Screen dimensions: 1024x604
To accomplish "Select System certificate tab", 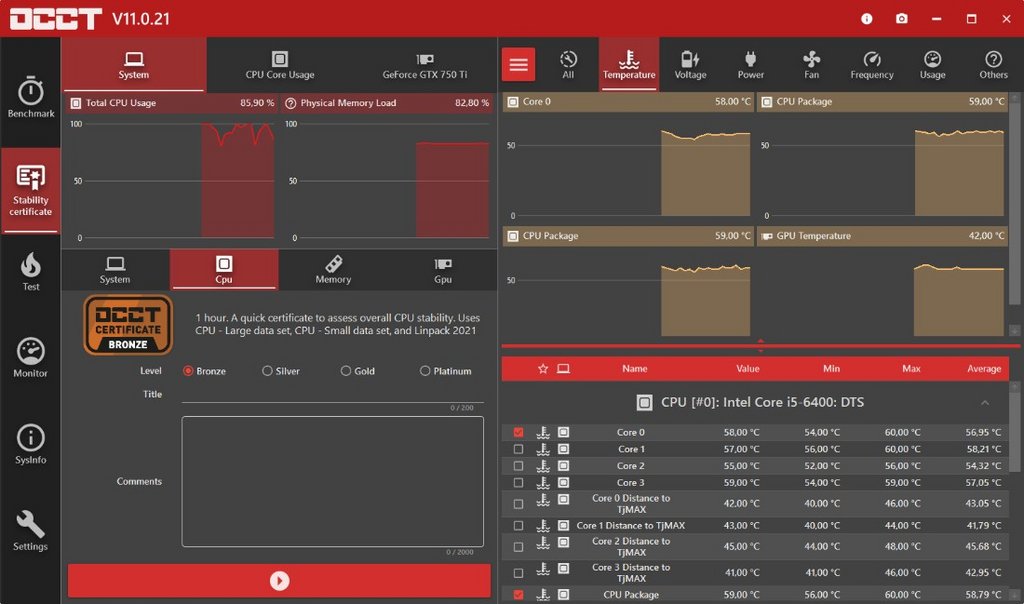I will [x=115, y=270].
